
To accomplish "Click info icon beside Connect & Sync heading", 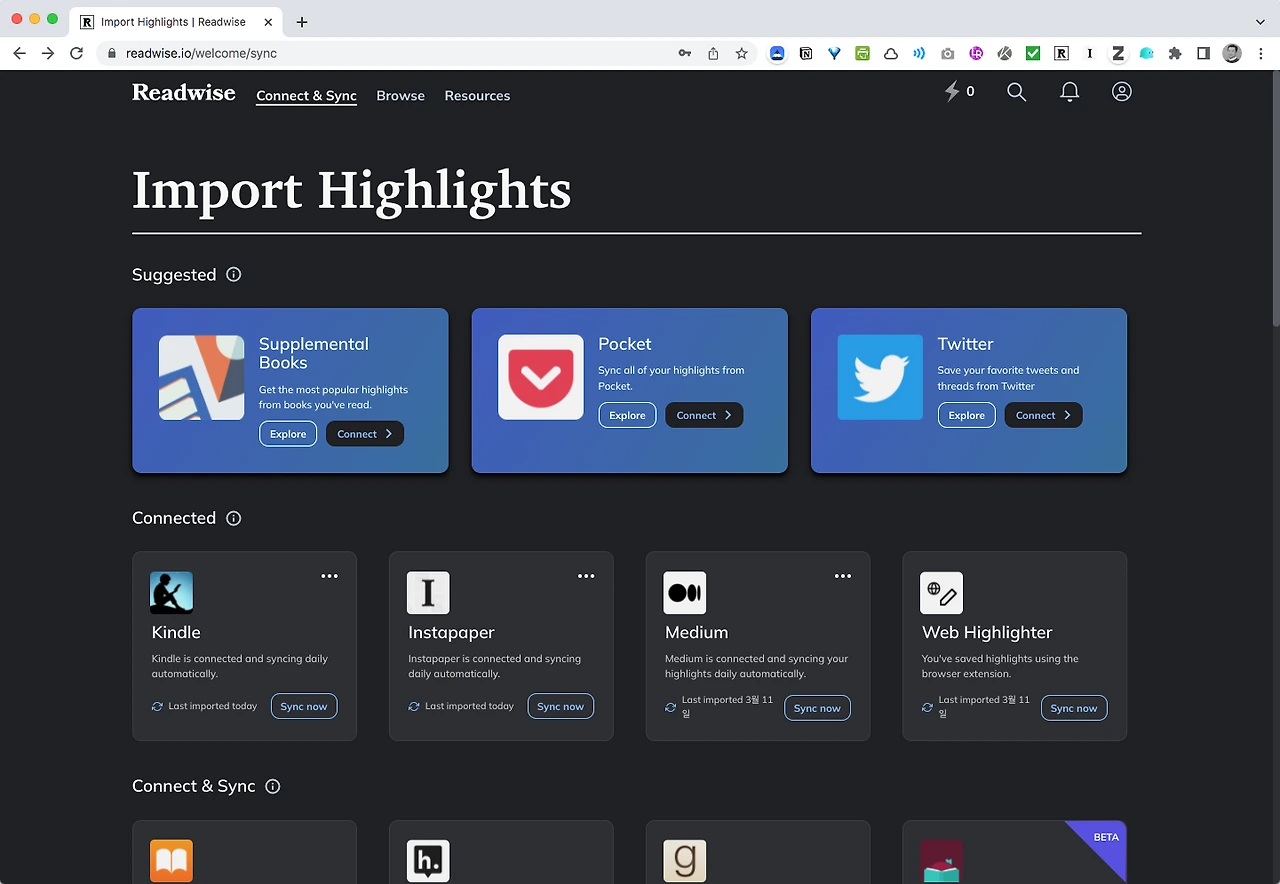I will (x=273, y=786).
